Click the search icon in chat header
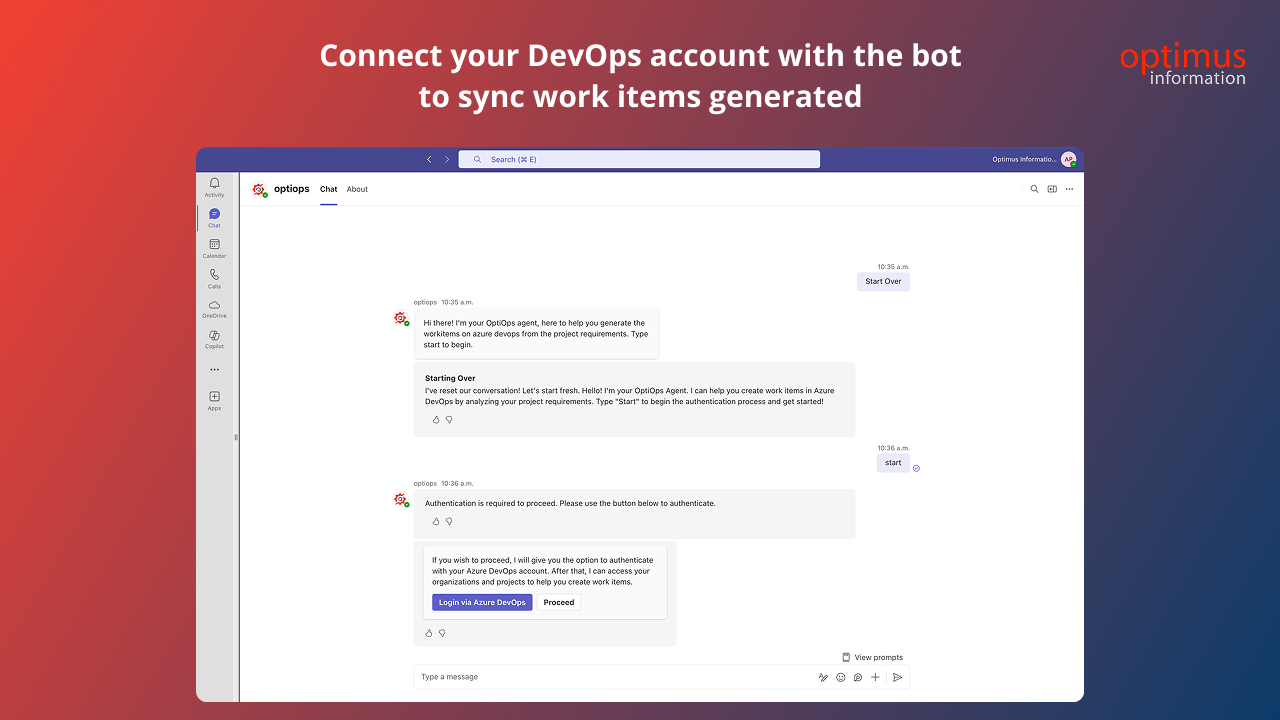The width and height of the screenshot is (1280, 720). tap(1034, 189)
